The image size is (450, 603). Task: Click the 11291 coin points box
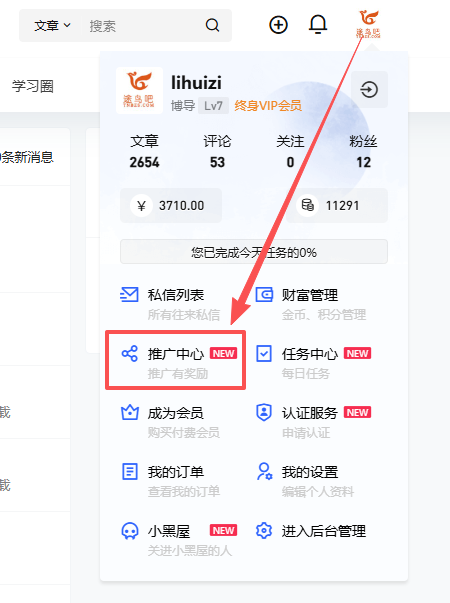pyautogui.click(x=337, y=205)
